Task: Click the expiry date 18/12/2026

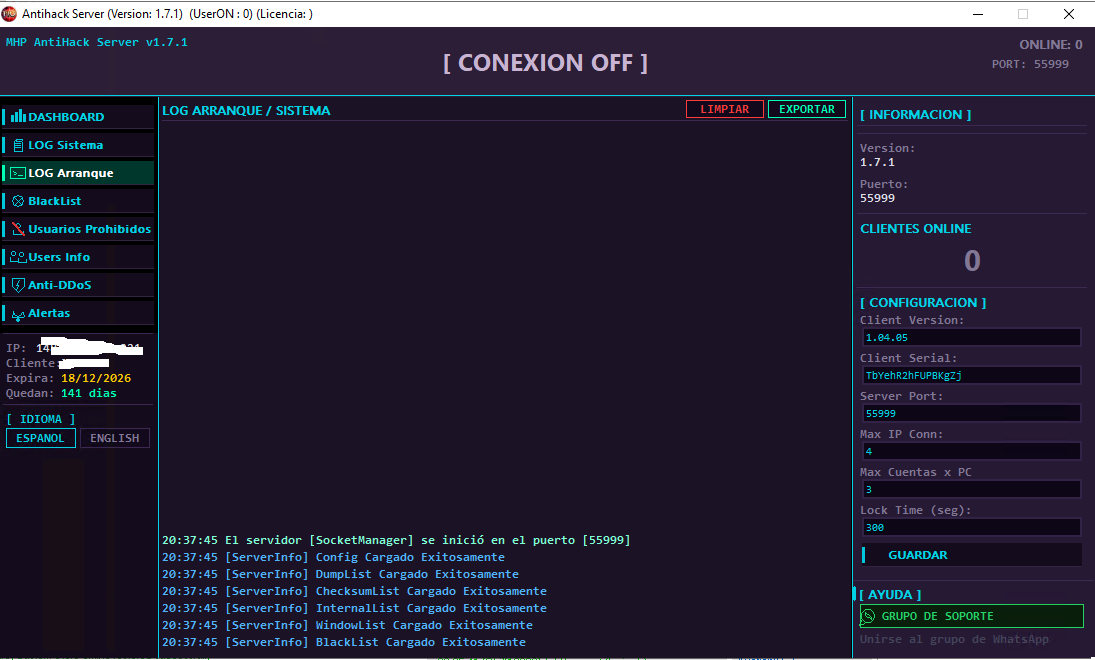Action: coord(96,378)
